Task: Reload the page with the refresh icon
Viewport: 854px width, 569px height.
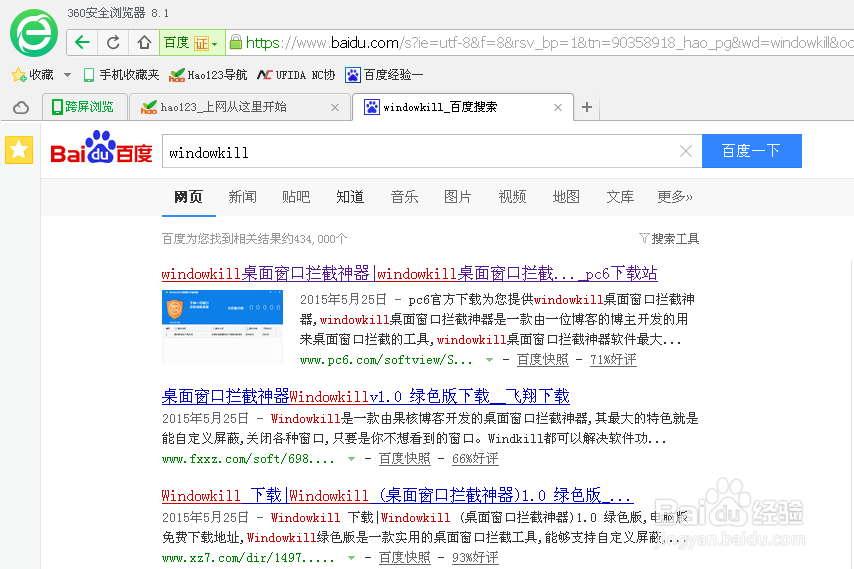Action: pyautogui.click(x=113, y=42)
